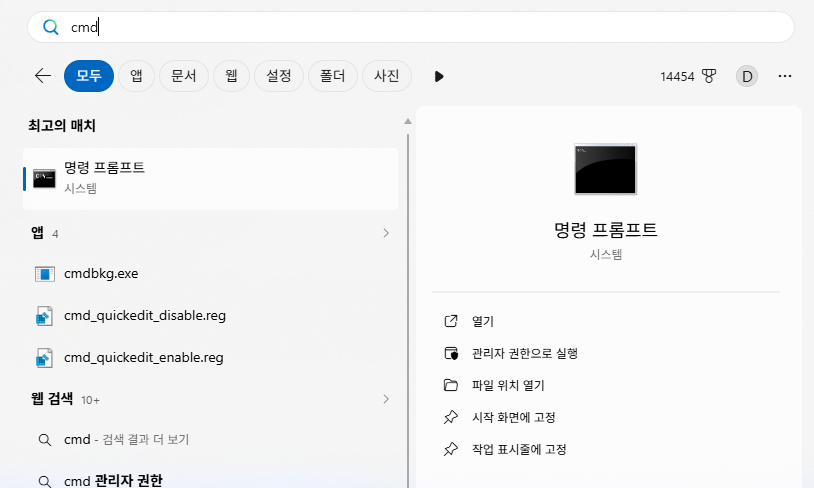The height and width of the screenshot is (488, 814).
Task: Open cmd_quickedit_disable.reg file
Action: 210,316
